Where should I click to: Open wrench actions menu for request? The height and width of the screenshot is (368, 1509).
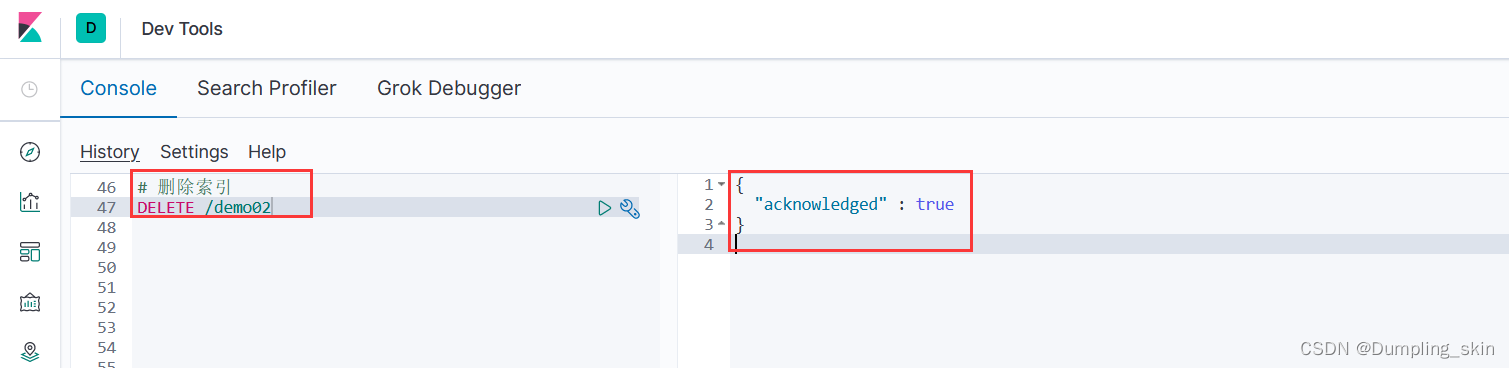click(x=630, y=208)
